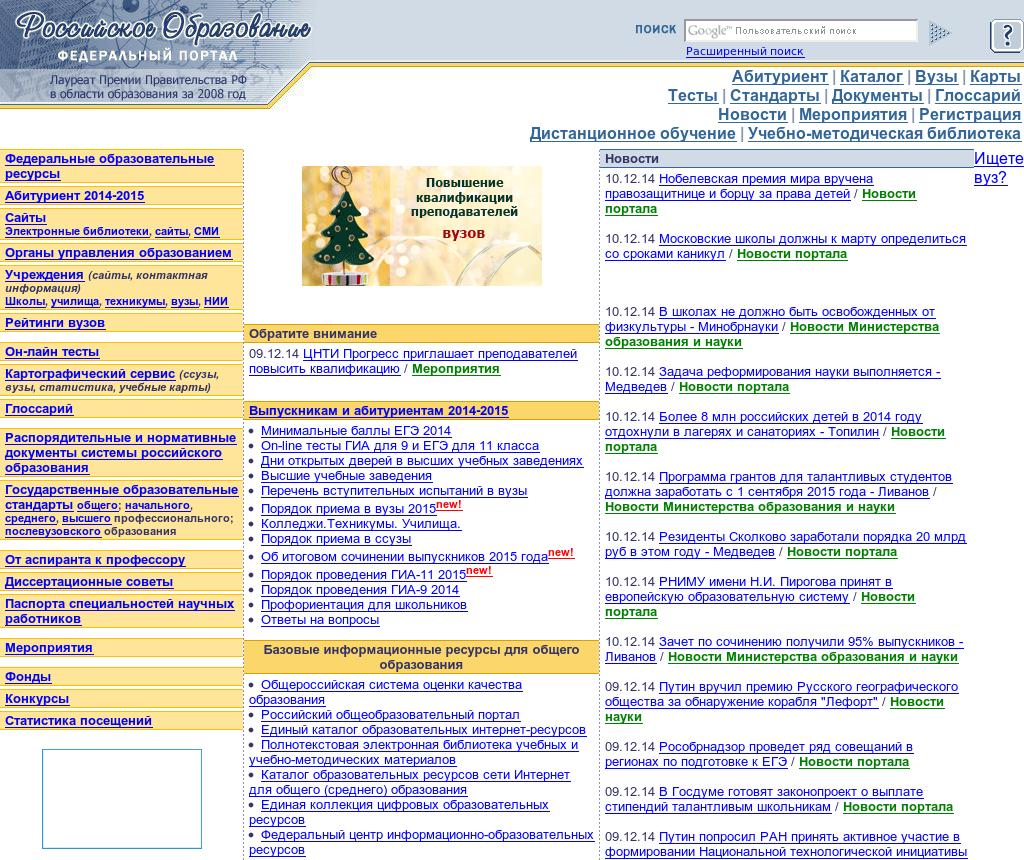Open the help question mark icon

point(1006,35)
